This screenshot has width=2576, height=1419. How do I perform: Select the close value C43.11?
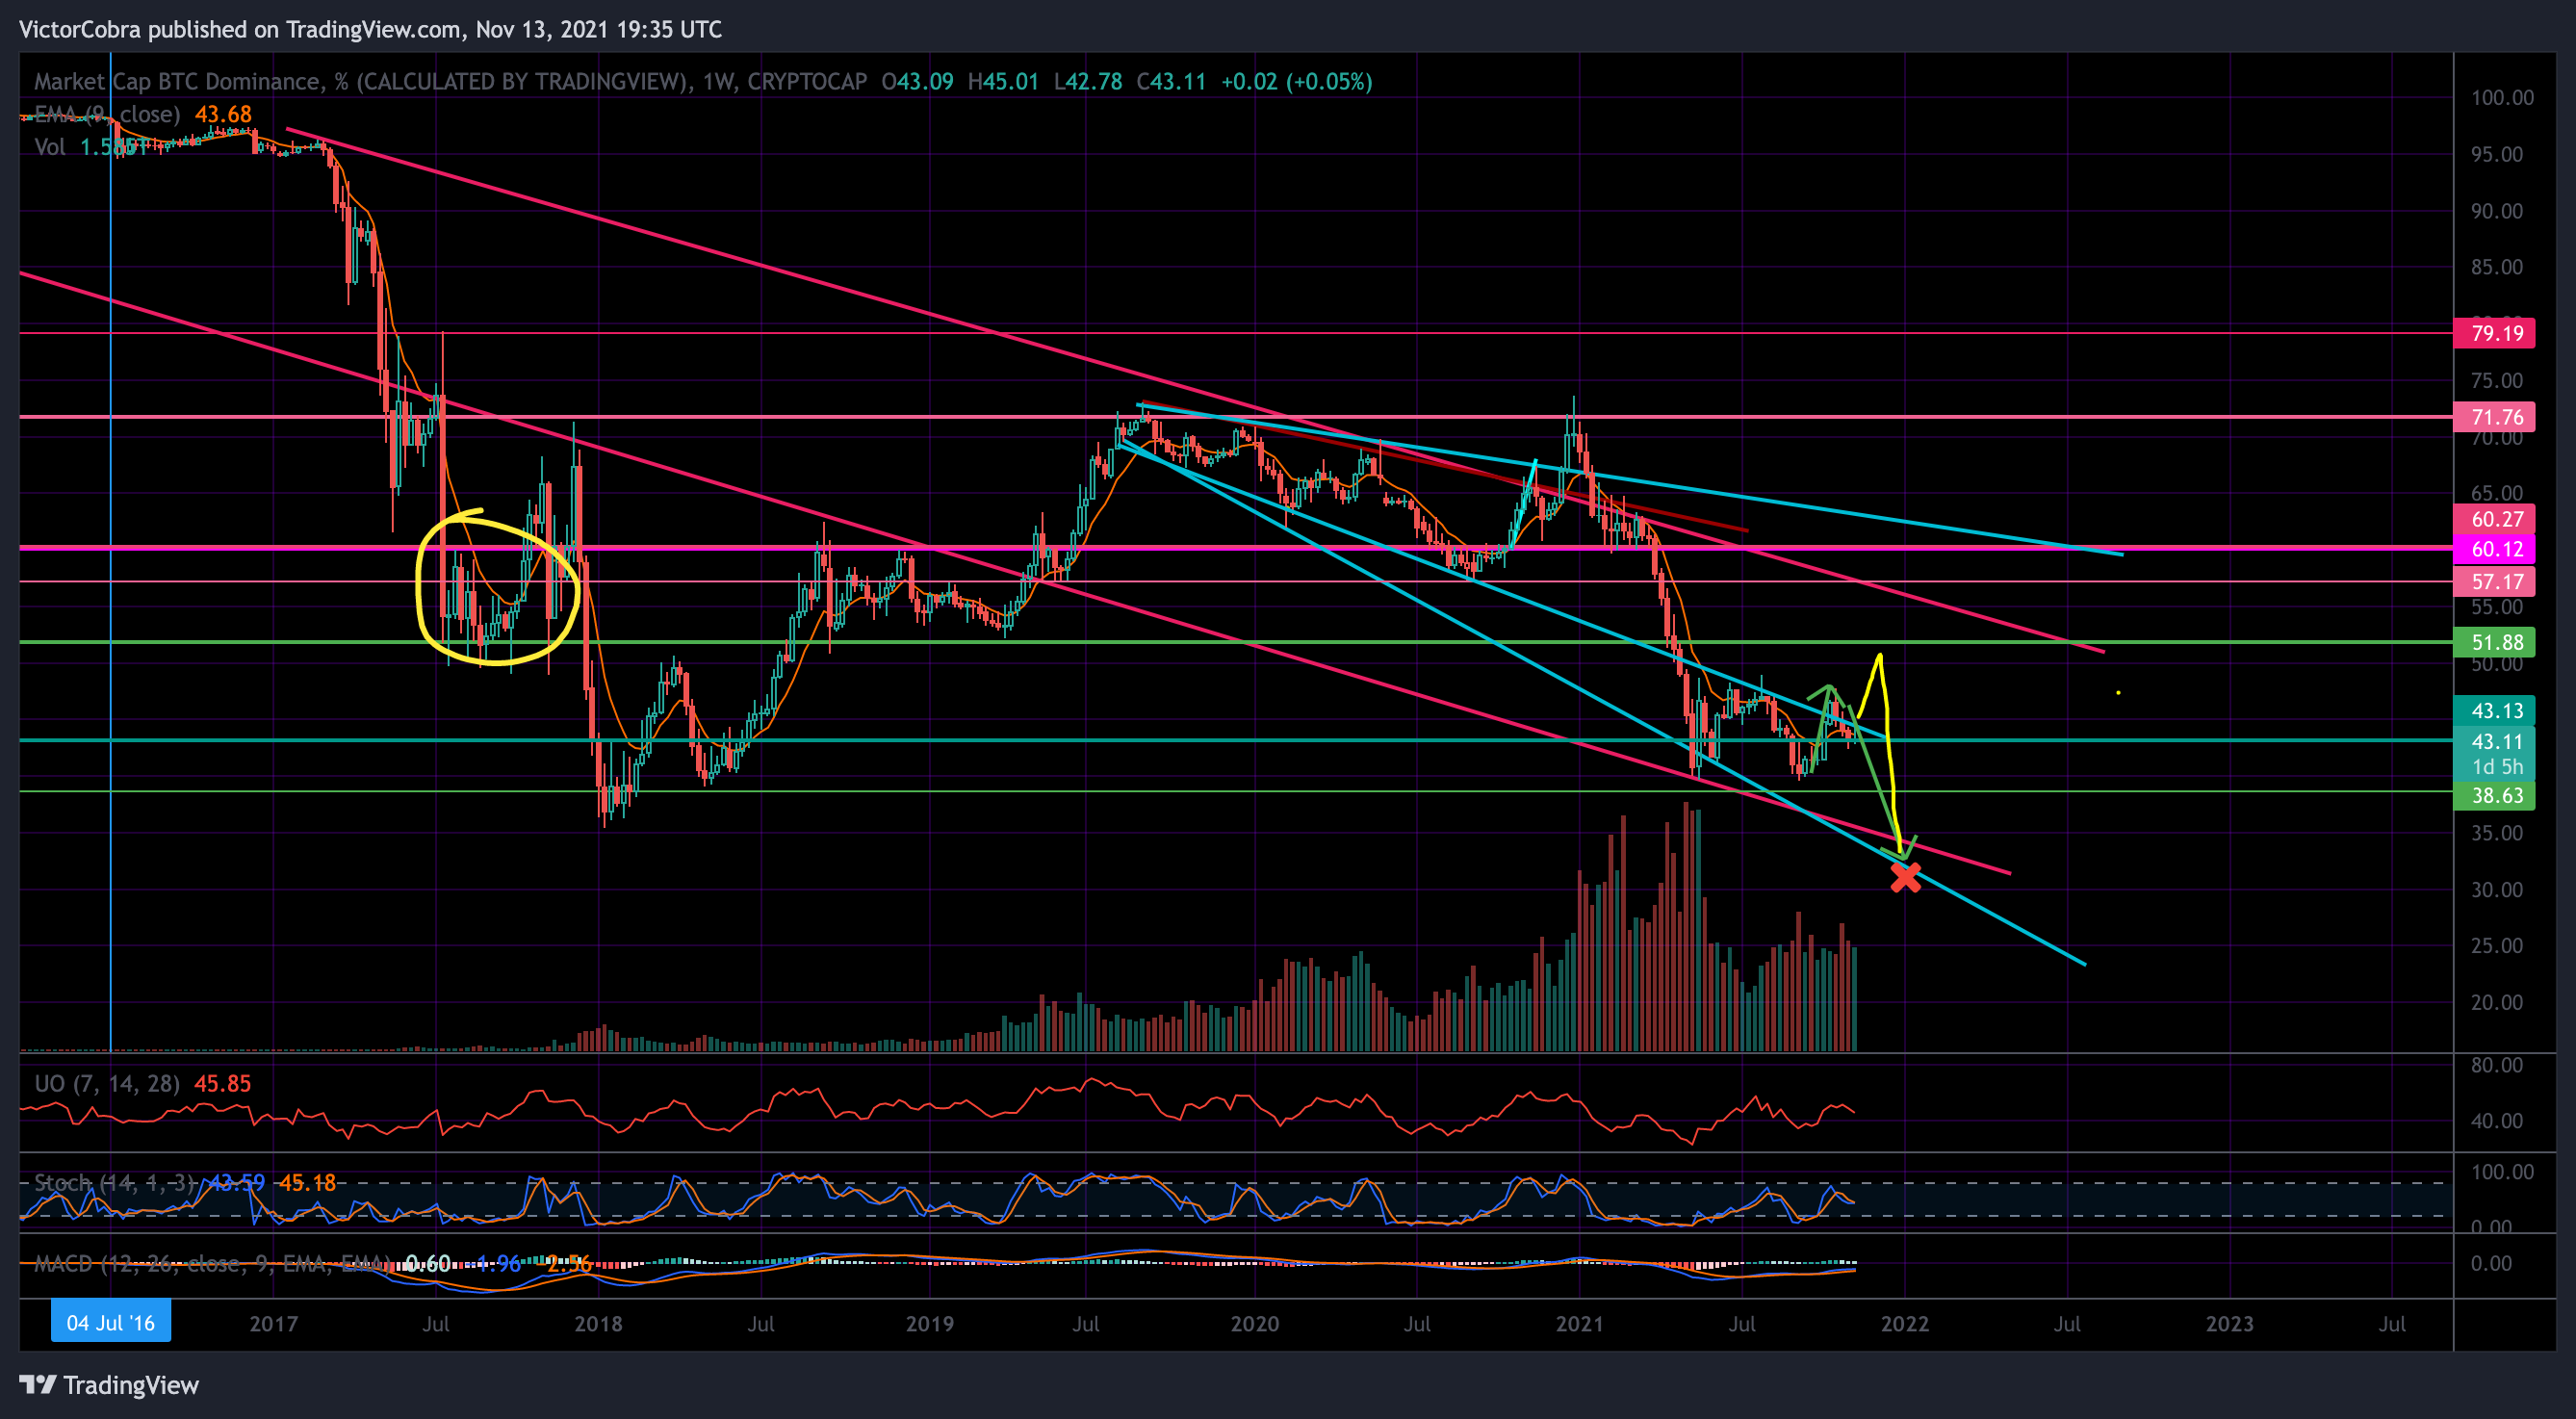(x=1171, y=82)
